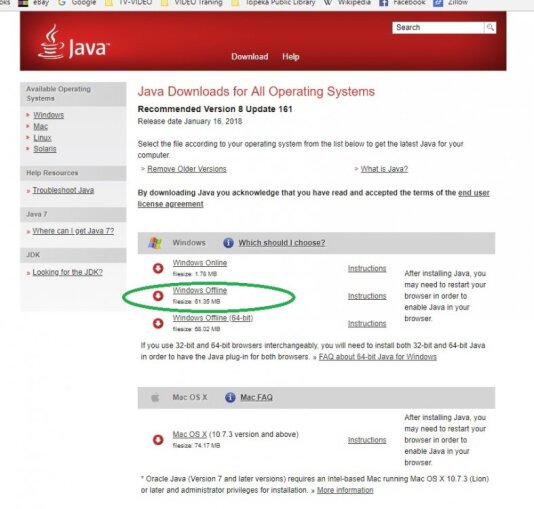The image size is (534, 509).
Task: Open Instructions for Windows Online
Action: [x=367, y=269]
